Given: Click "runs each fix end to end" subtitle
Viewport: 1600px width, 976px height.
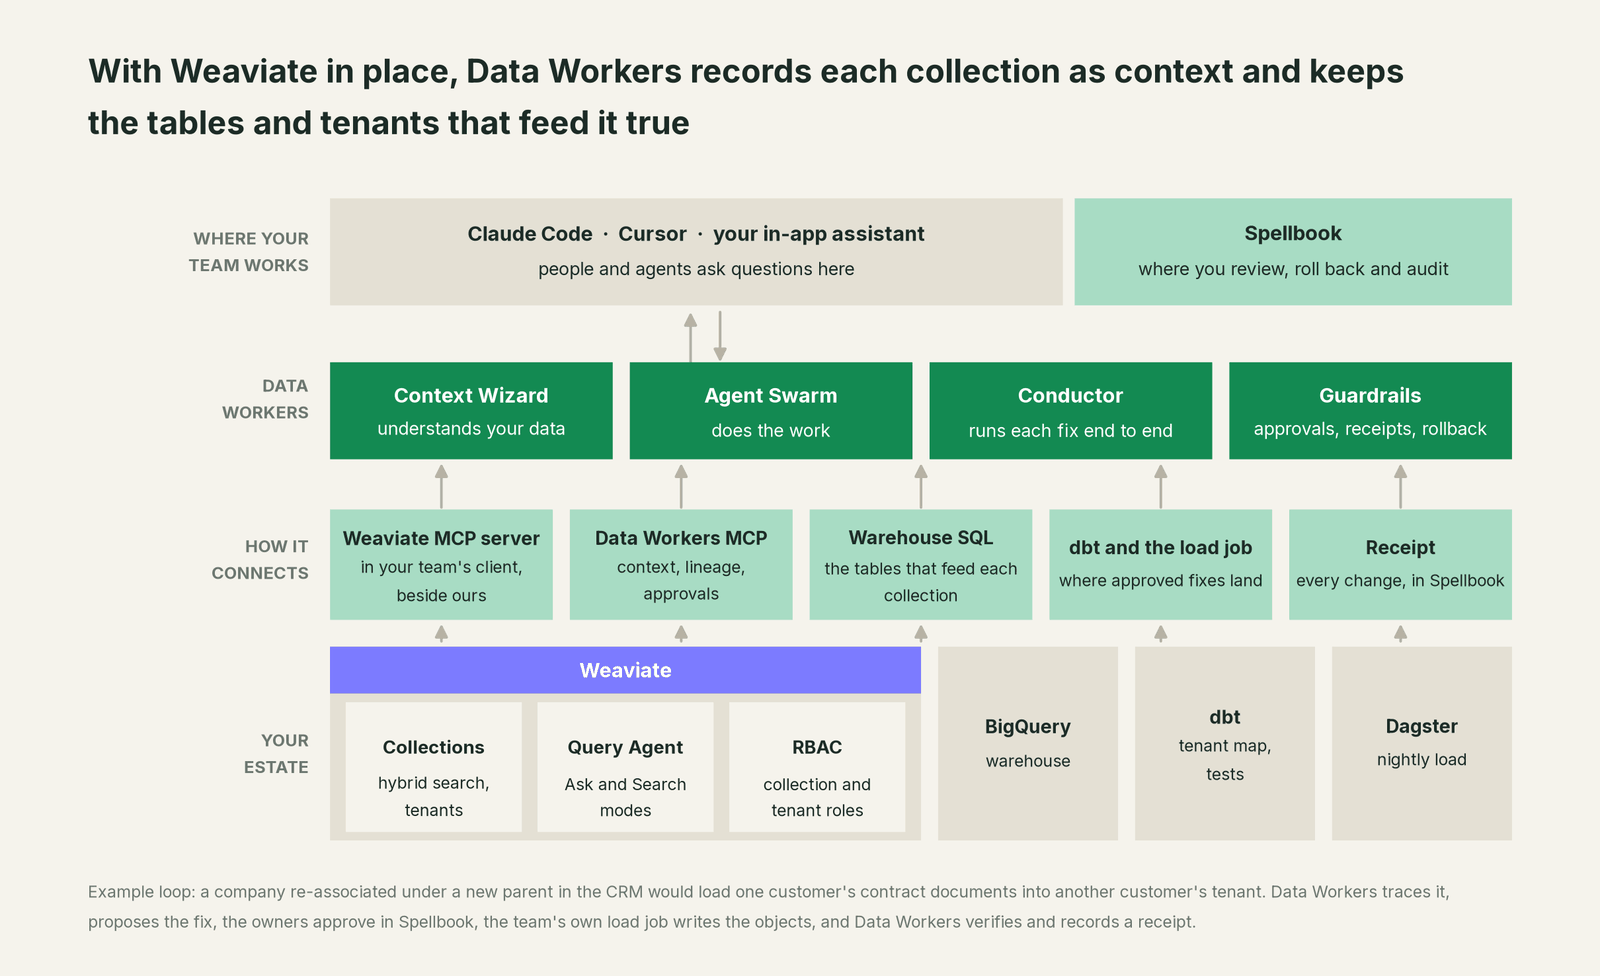Looking at the screenshot, I should click(x=1070, y=431).
